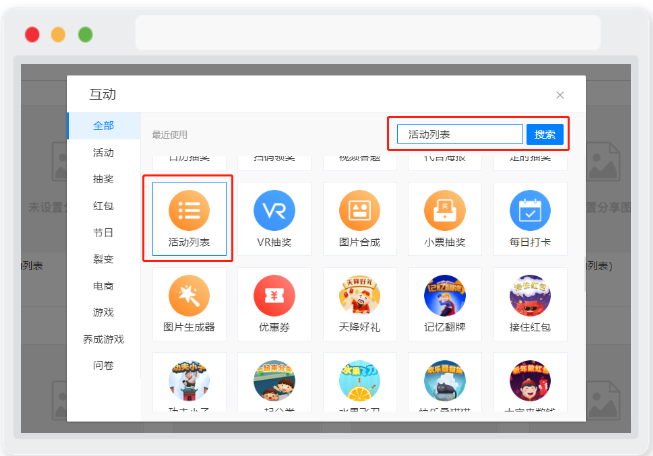This screenshot has height=456, width=653.
Task: Select the New Year red packet game icon
Action: [x=530, y=381]
